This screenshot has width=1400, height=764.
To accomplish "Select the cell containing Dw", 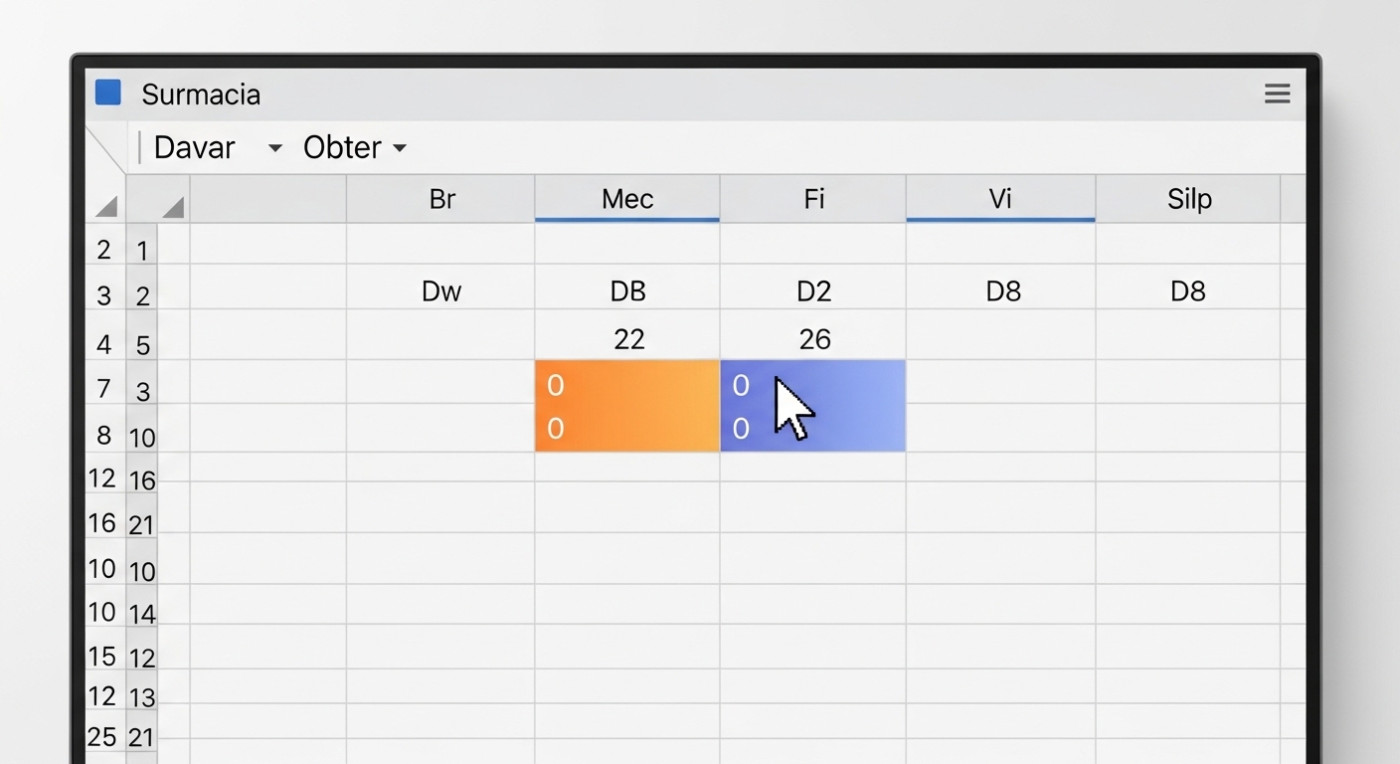I will (x=441, y=291).
